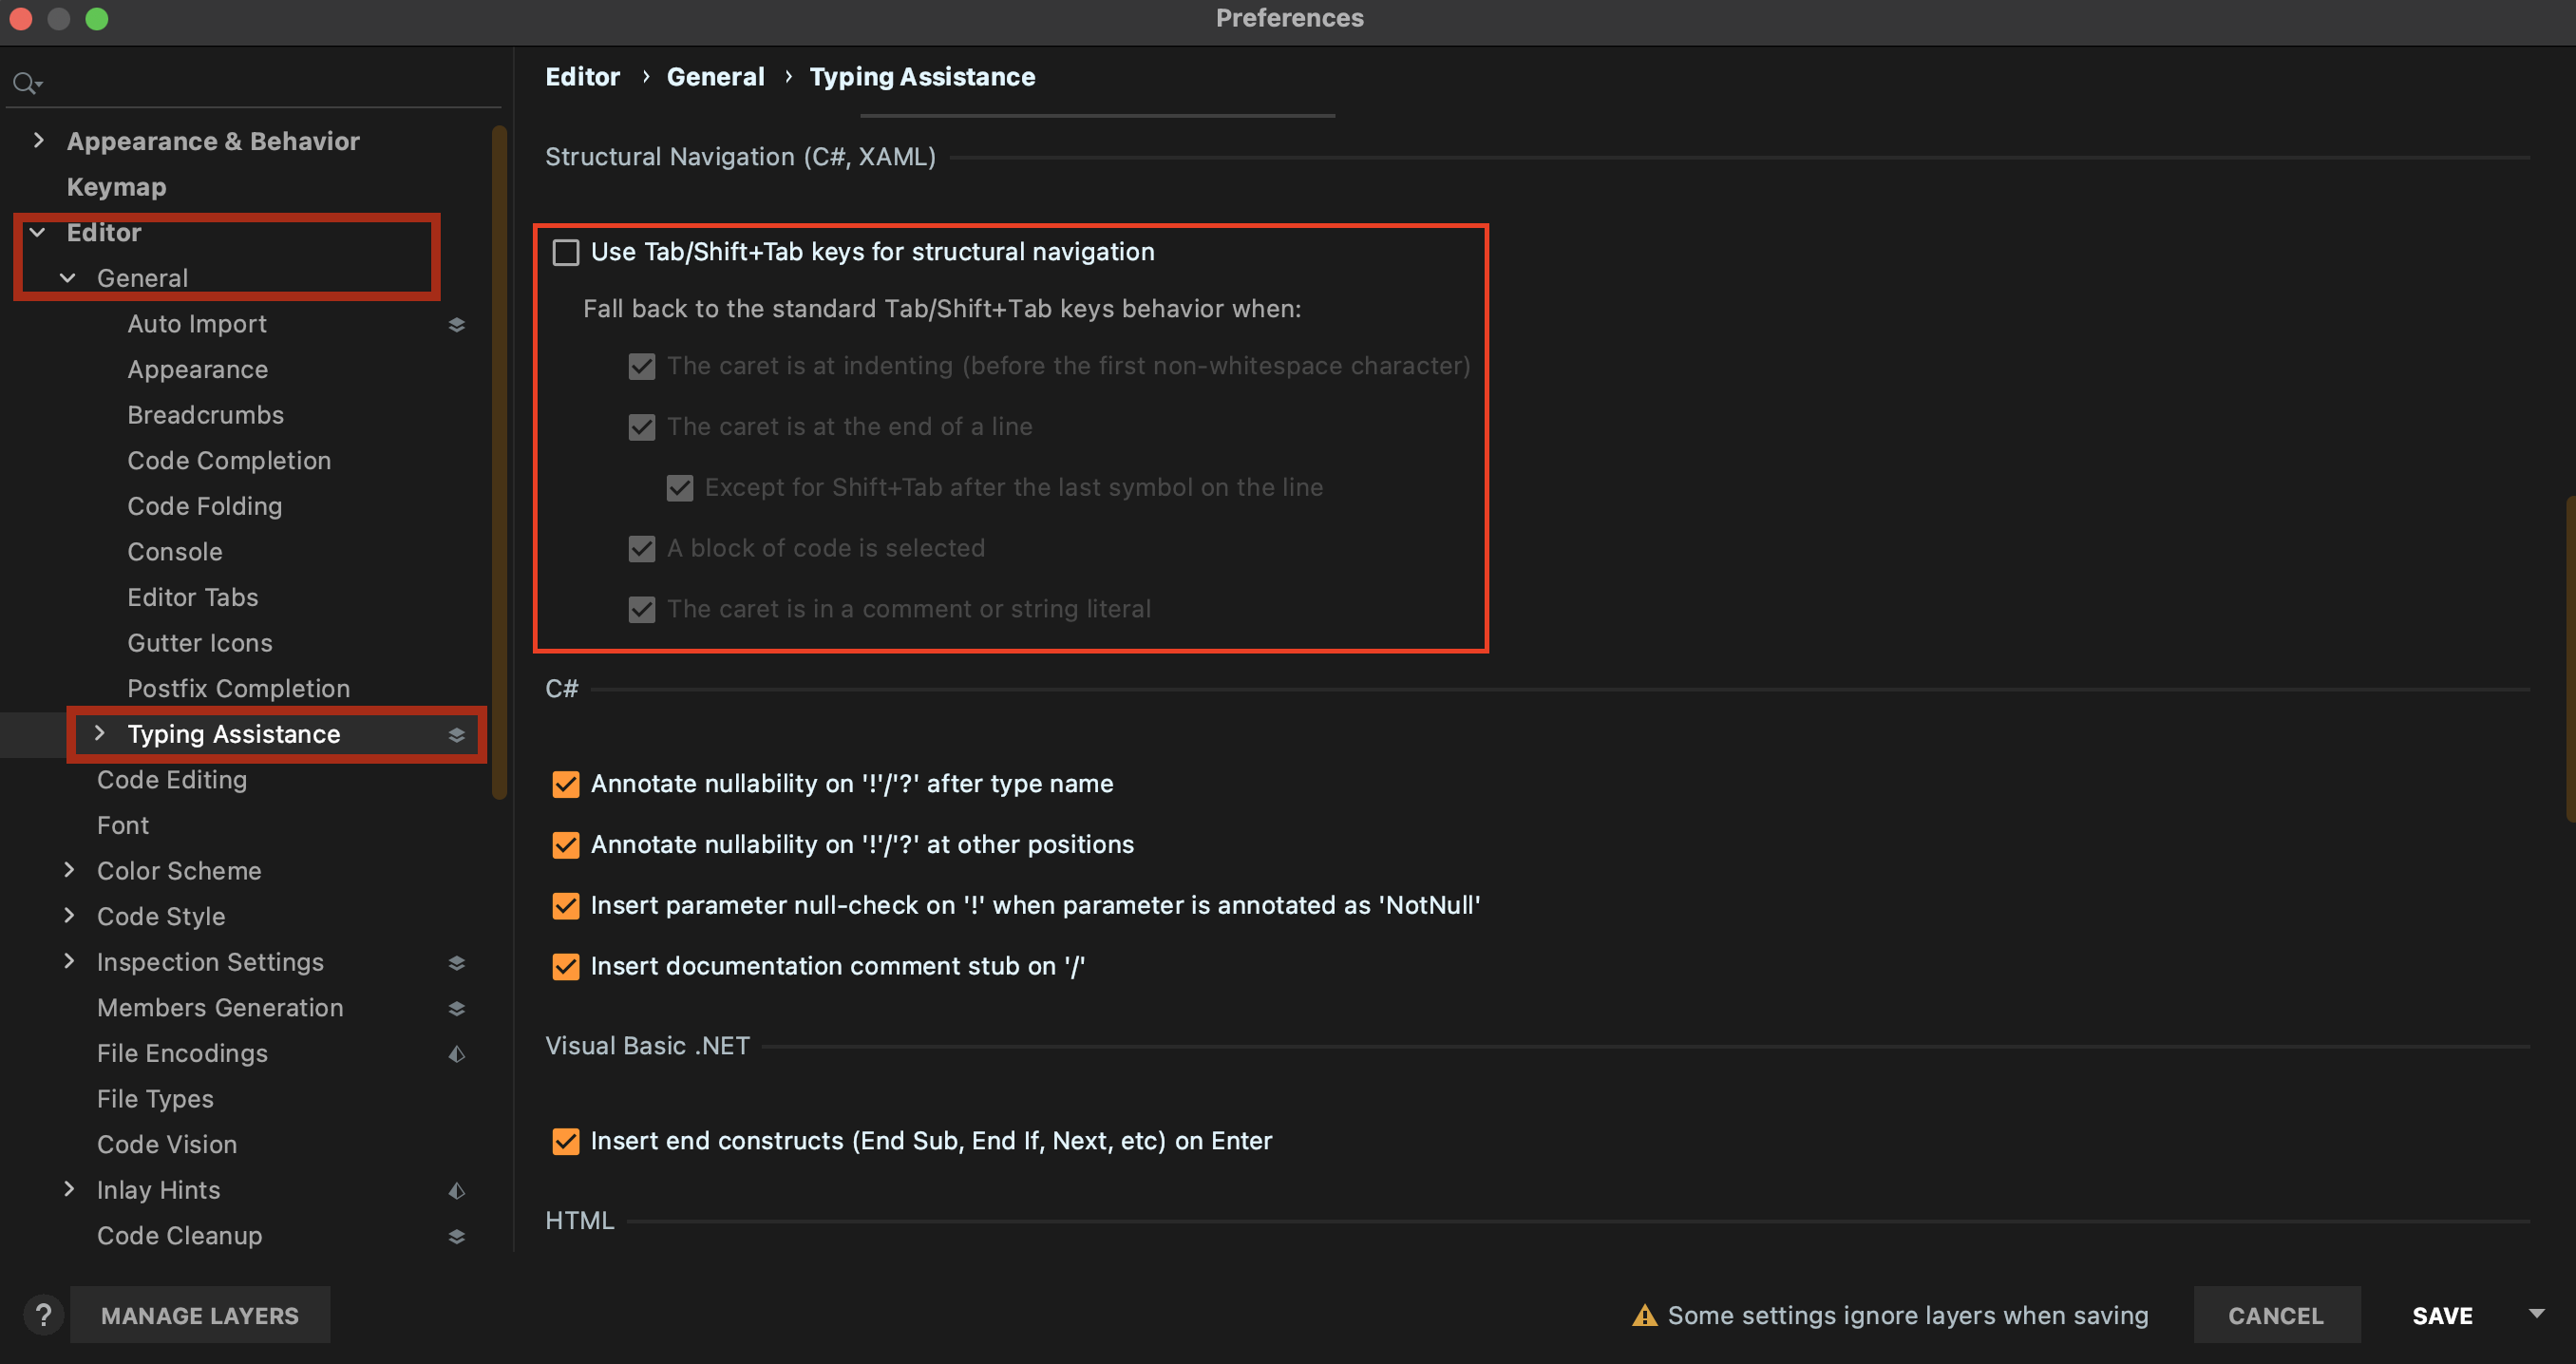This screenshot has height=1364, width=2576.
Task: Open Postfix Completion settings
Action: (x=239, y=689)
